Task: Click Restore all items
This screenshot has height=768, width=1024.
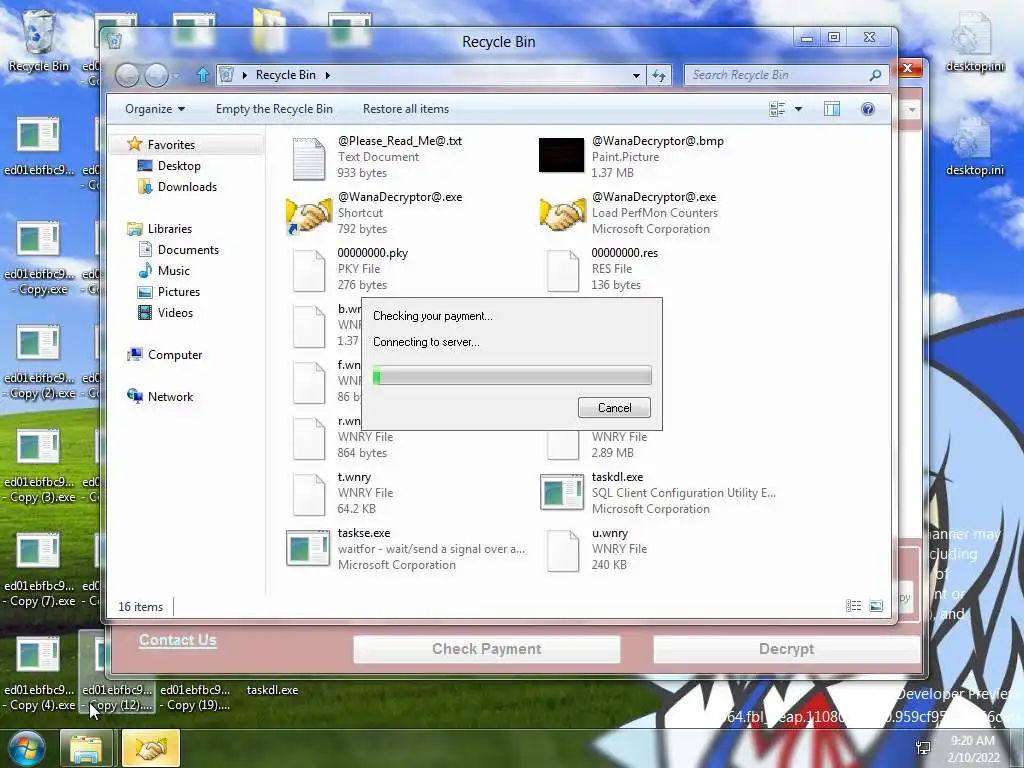Action: (406, 109)
